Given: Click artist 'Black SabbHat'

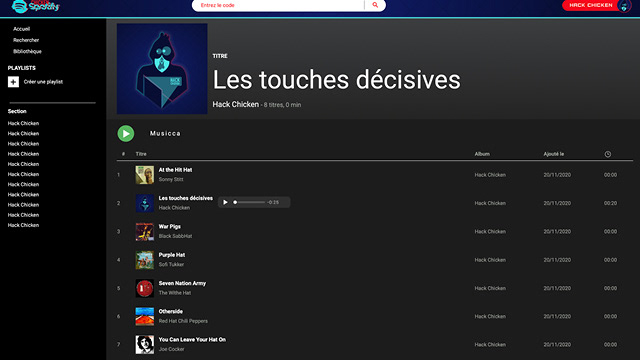Looking at the screenshot, I should [x=175, y=236].
